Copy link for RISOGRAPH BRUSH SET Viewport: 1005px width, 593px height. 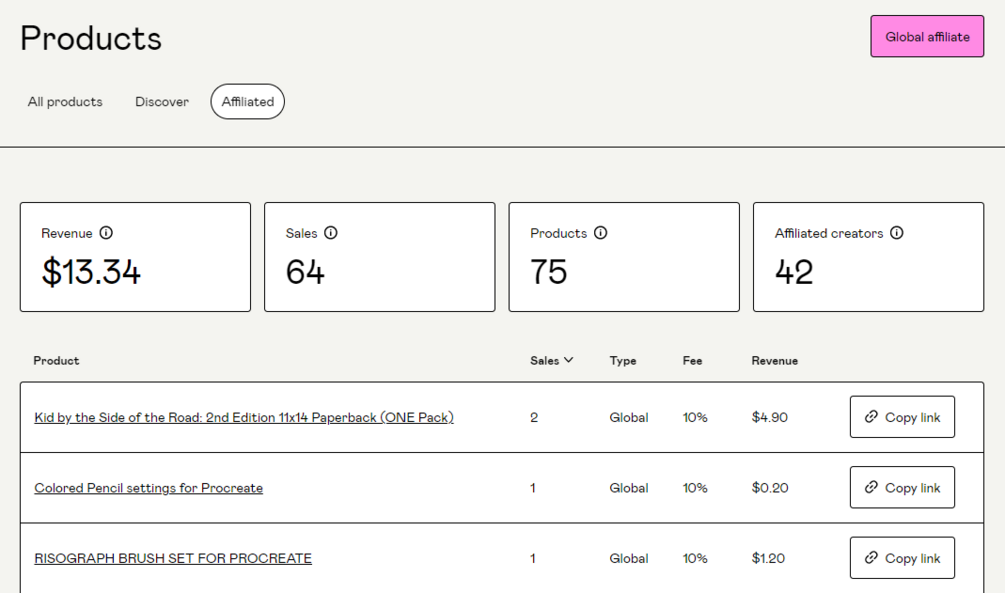pos(902,558)
